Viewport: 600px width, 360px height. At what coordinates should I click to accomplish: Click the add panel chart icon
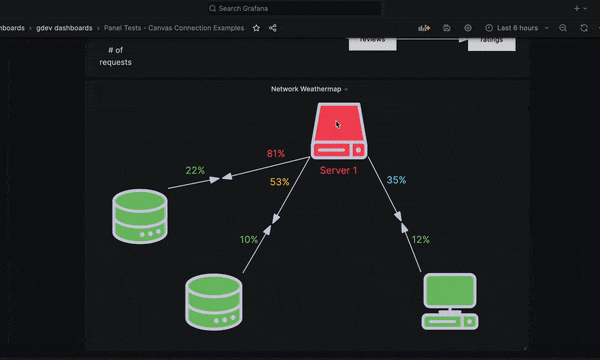pyautogui.click(x=424, y=28)
